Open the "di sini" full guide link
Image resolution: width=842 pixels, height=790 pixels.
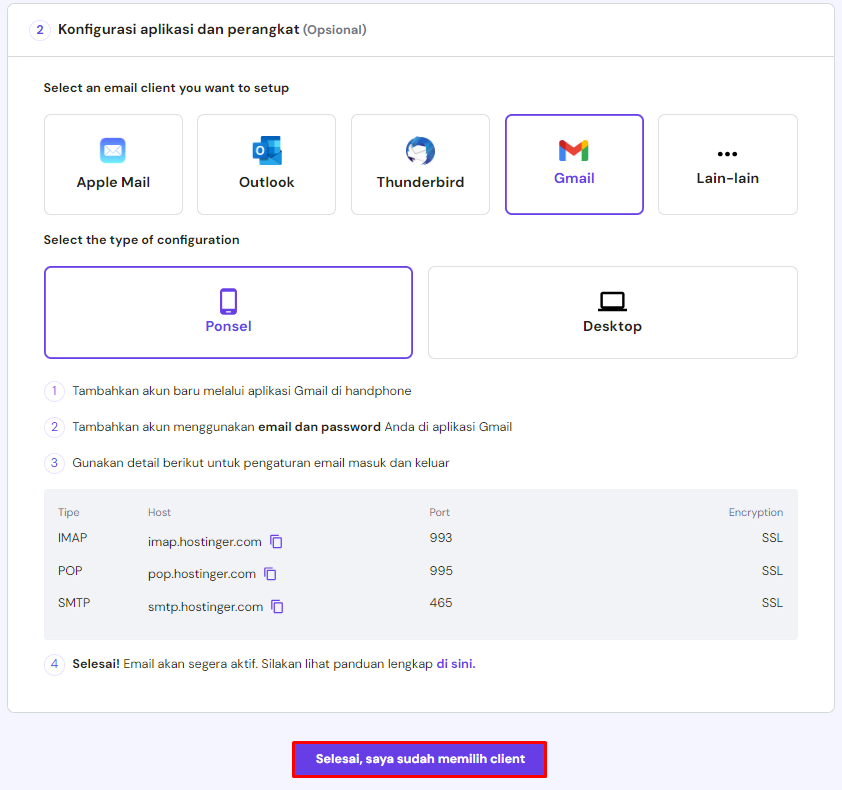(x=455, y=664)
